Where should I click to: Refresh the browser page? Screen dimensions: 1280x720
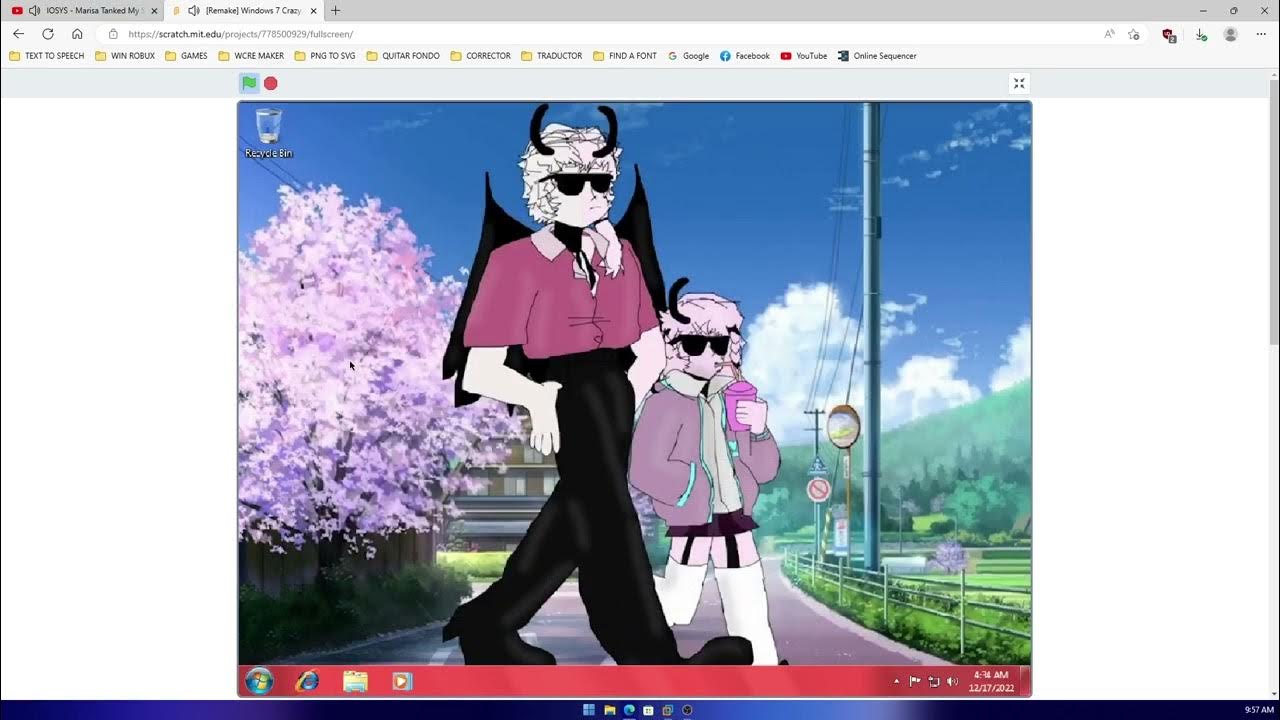tap(47, 34)
